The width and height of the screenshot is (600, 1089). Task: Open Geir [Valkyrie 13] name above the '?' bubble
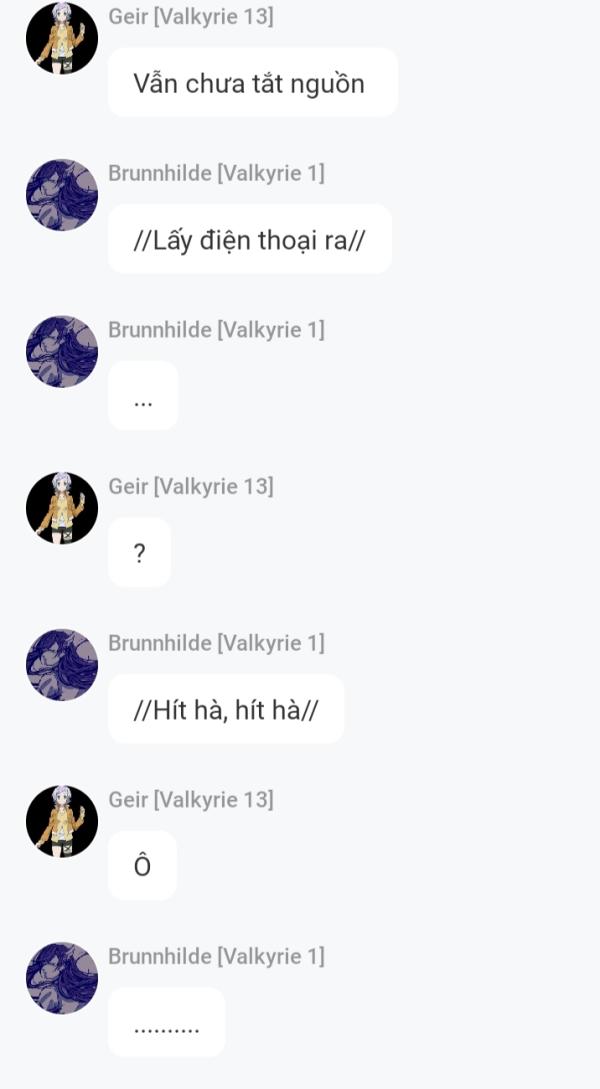(191, 486)
